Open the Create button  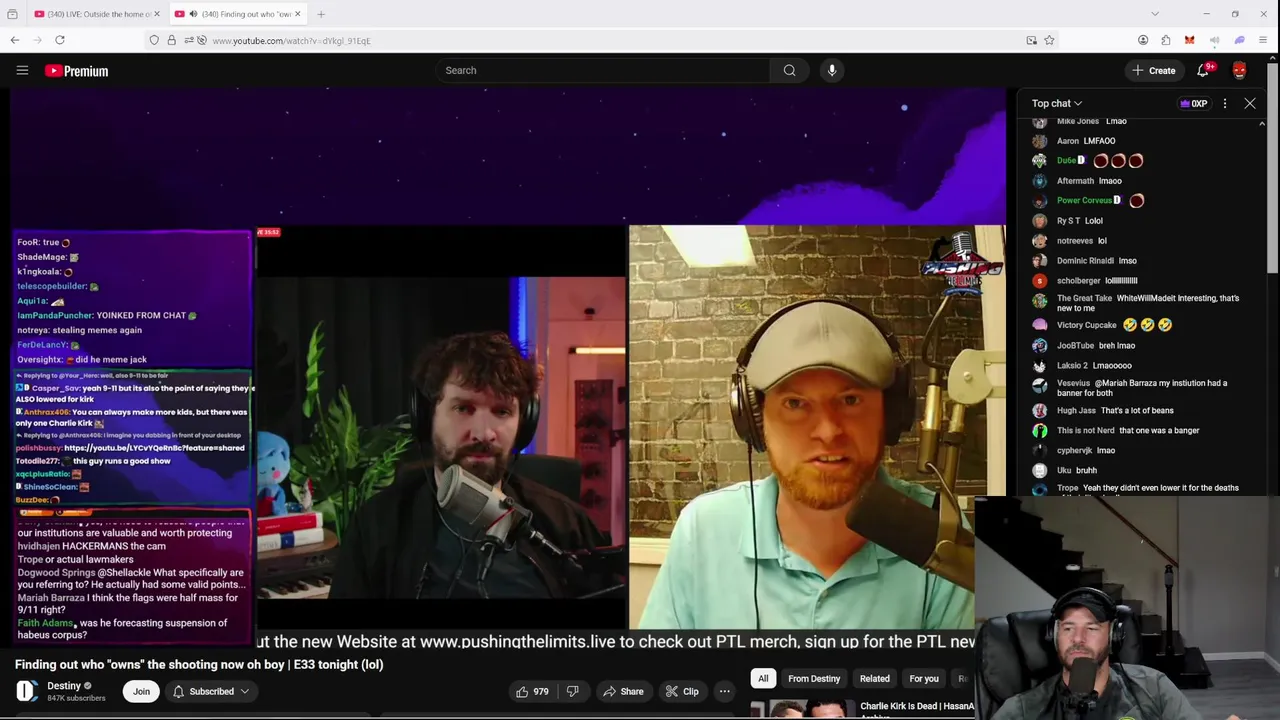tap(1153, 70)
